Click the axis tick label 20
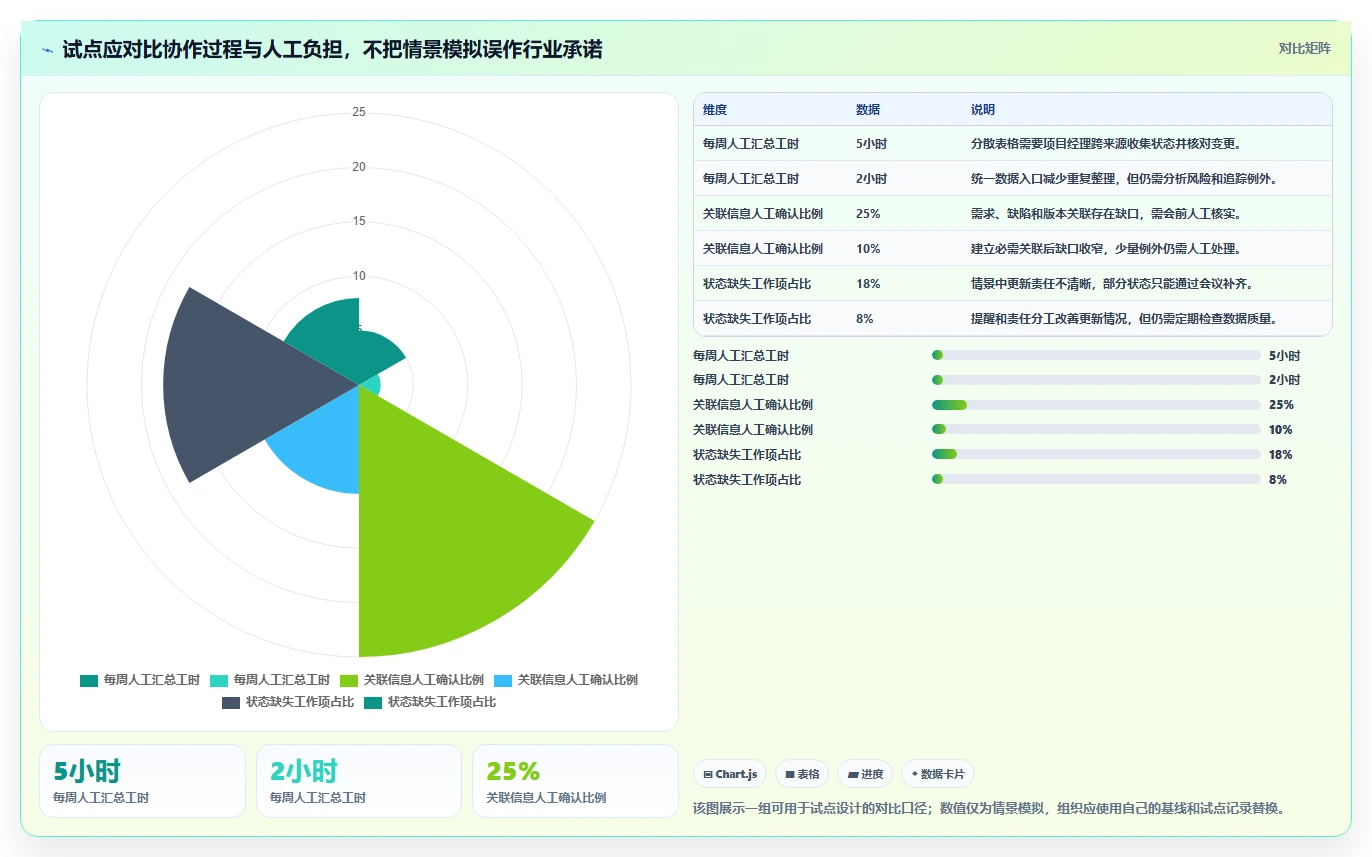1372x857 pixels. point(359,167)
